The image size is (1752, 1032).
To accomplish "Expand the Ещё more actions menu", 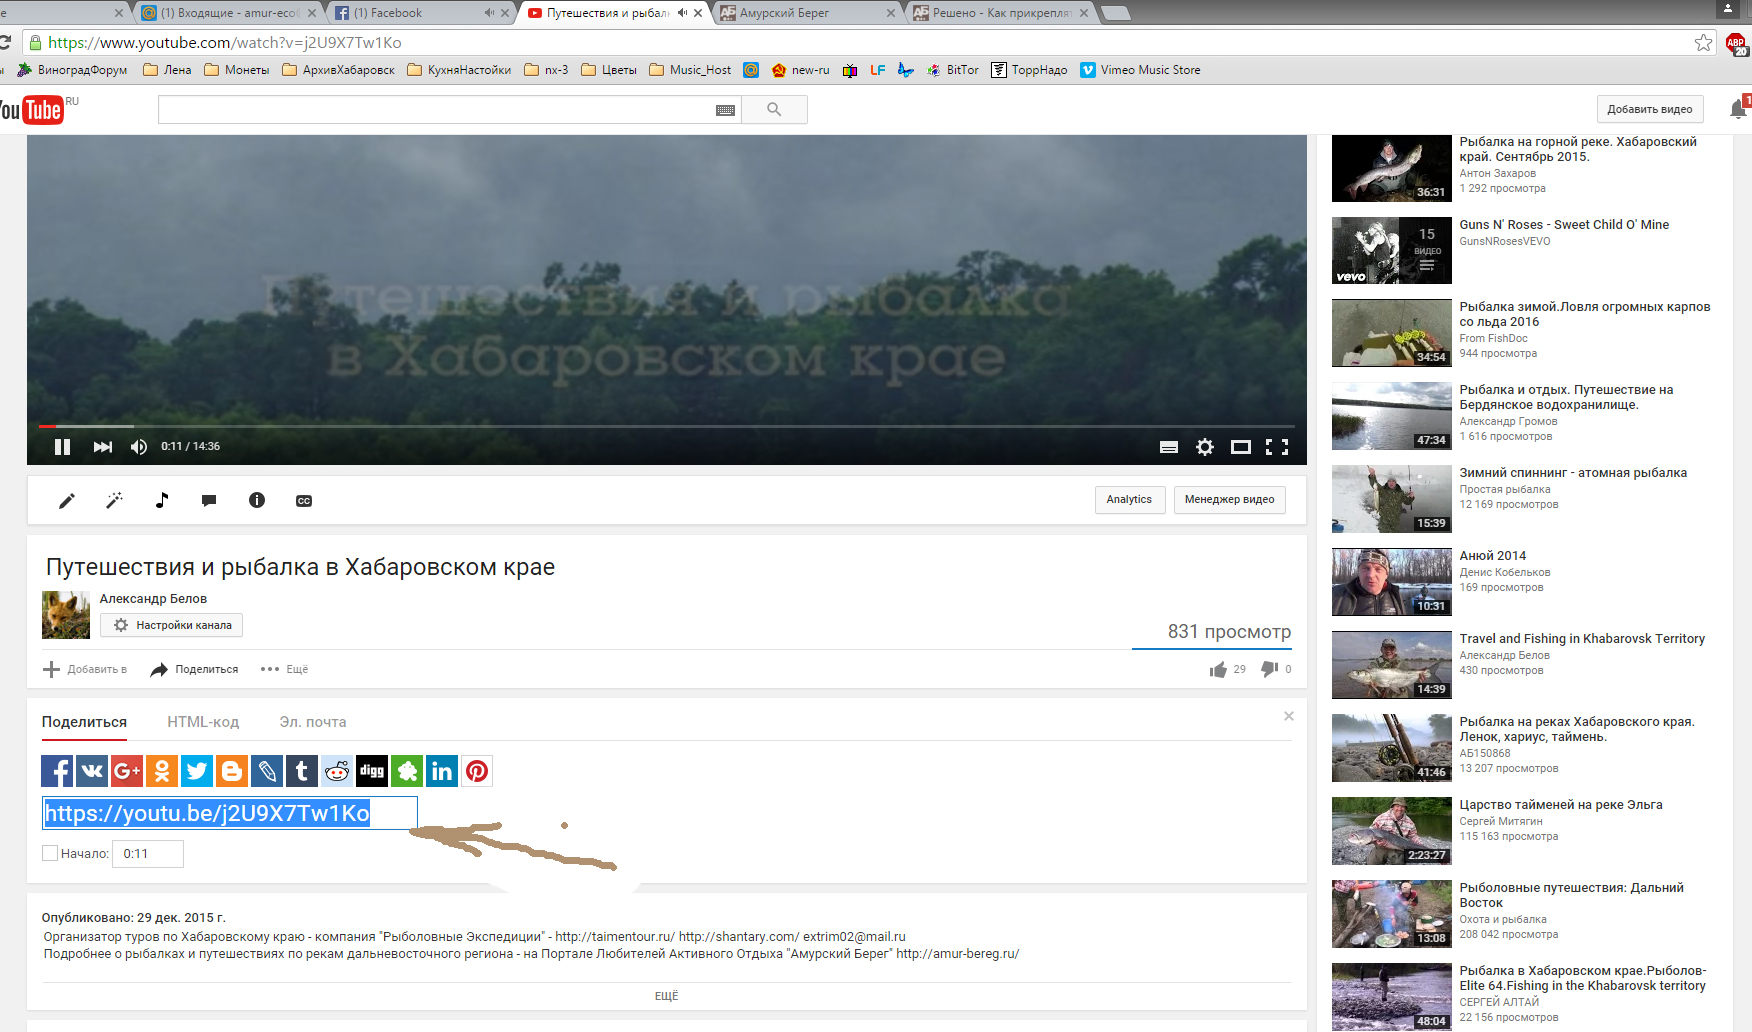I will click(x=284, y=669).
